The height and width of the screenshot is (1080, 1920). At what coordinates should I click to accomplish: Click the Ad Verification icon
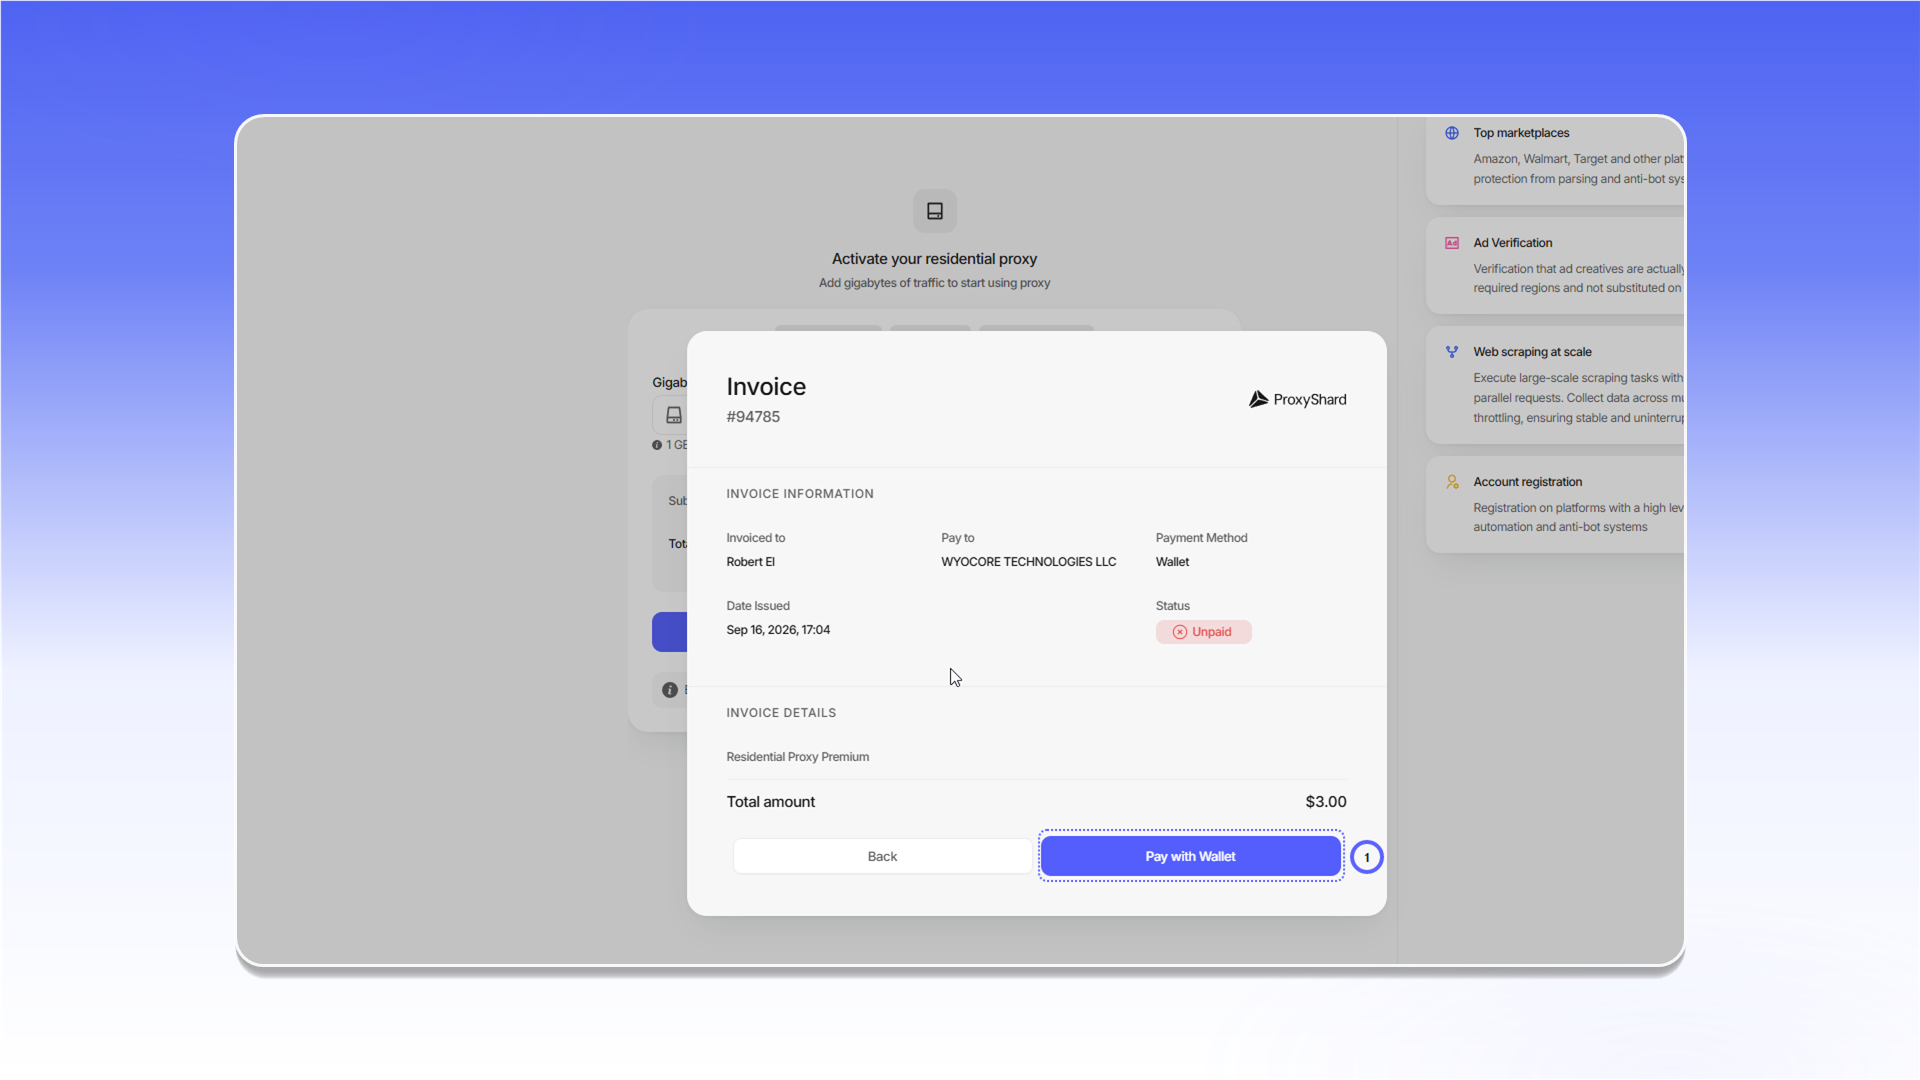click(x=1452, y=243)
